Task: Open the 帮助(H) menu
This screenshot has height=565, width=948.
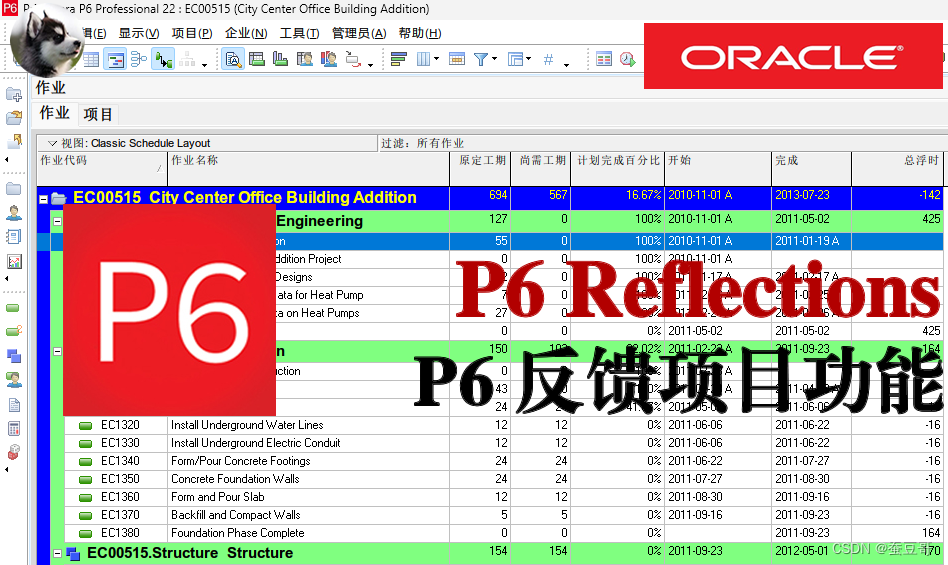Action: pyautogui.click(x=420, y=33)
